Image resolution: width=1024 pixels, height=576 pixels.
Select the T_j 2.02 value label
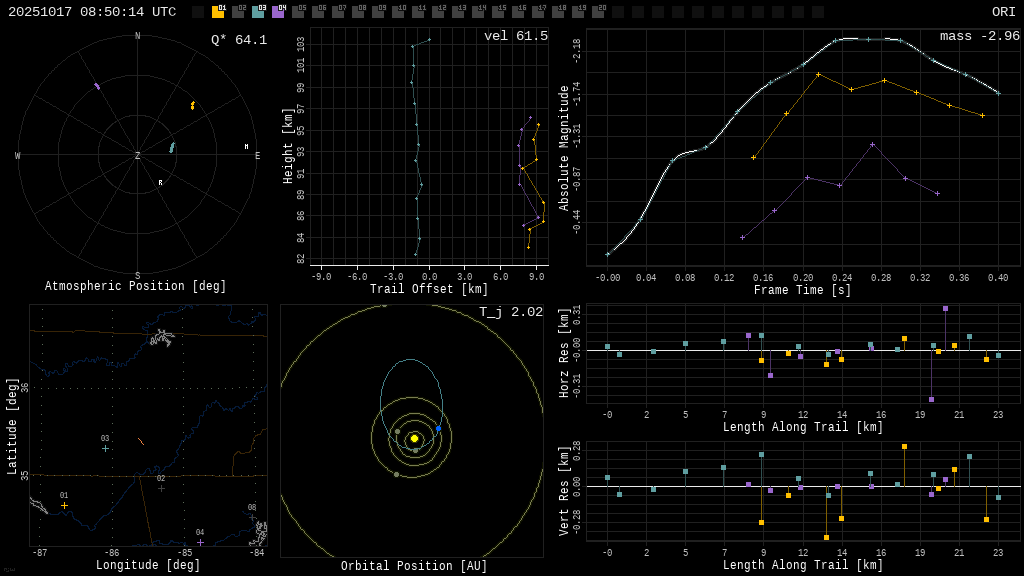tap(511, 312)
